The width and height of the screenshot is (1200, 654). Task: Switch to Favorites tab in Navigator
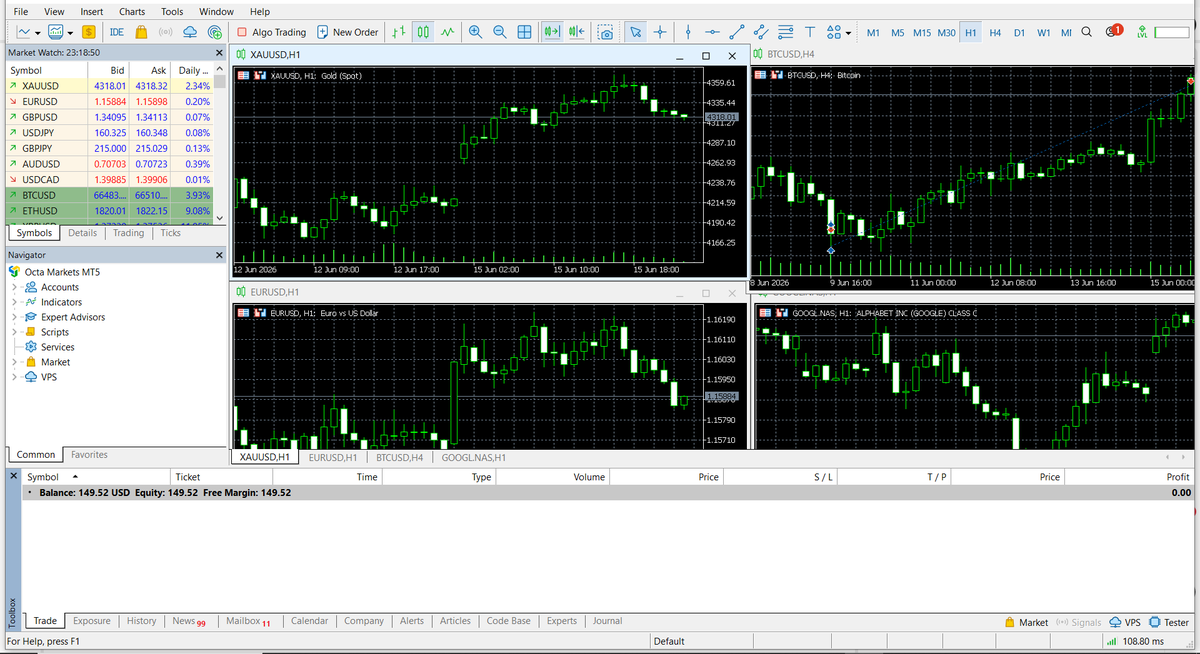[89, 455]
